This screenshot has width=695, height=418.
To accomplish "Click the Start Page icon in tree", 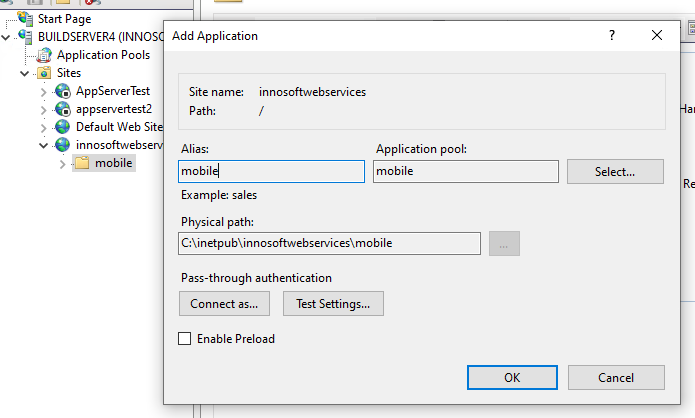I will coord(25,19).
